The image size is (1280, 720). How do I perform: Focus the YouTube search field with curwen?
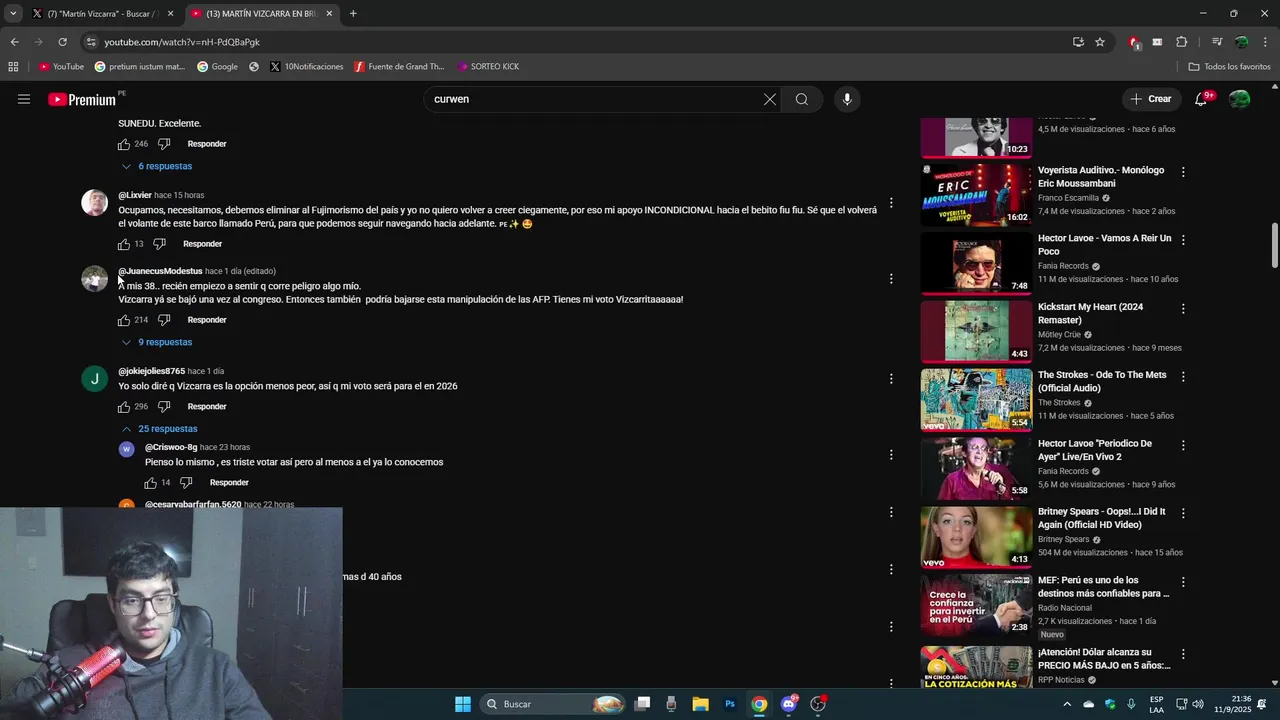coord(595,99)
